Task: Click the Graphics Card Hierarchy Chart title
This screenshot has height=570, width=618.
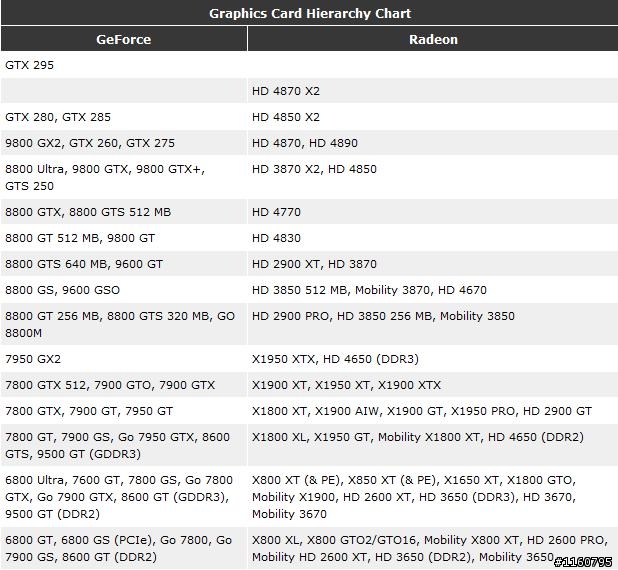Action: 310,13
